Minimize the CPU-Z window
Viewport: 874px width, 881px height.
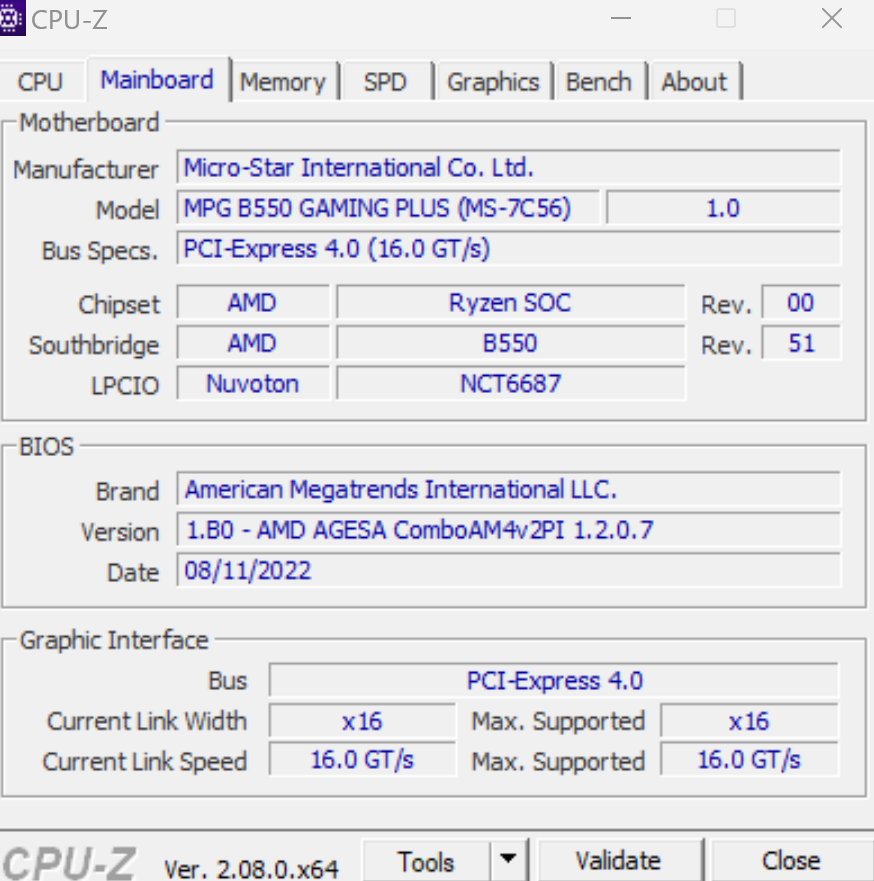[x=621, y=19]
